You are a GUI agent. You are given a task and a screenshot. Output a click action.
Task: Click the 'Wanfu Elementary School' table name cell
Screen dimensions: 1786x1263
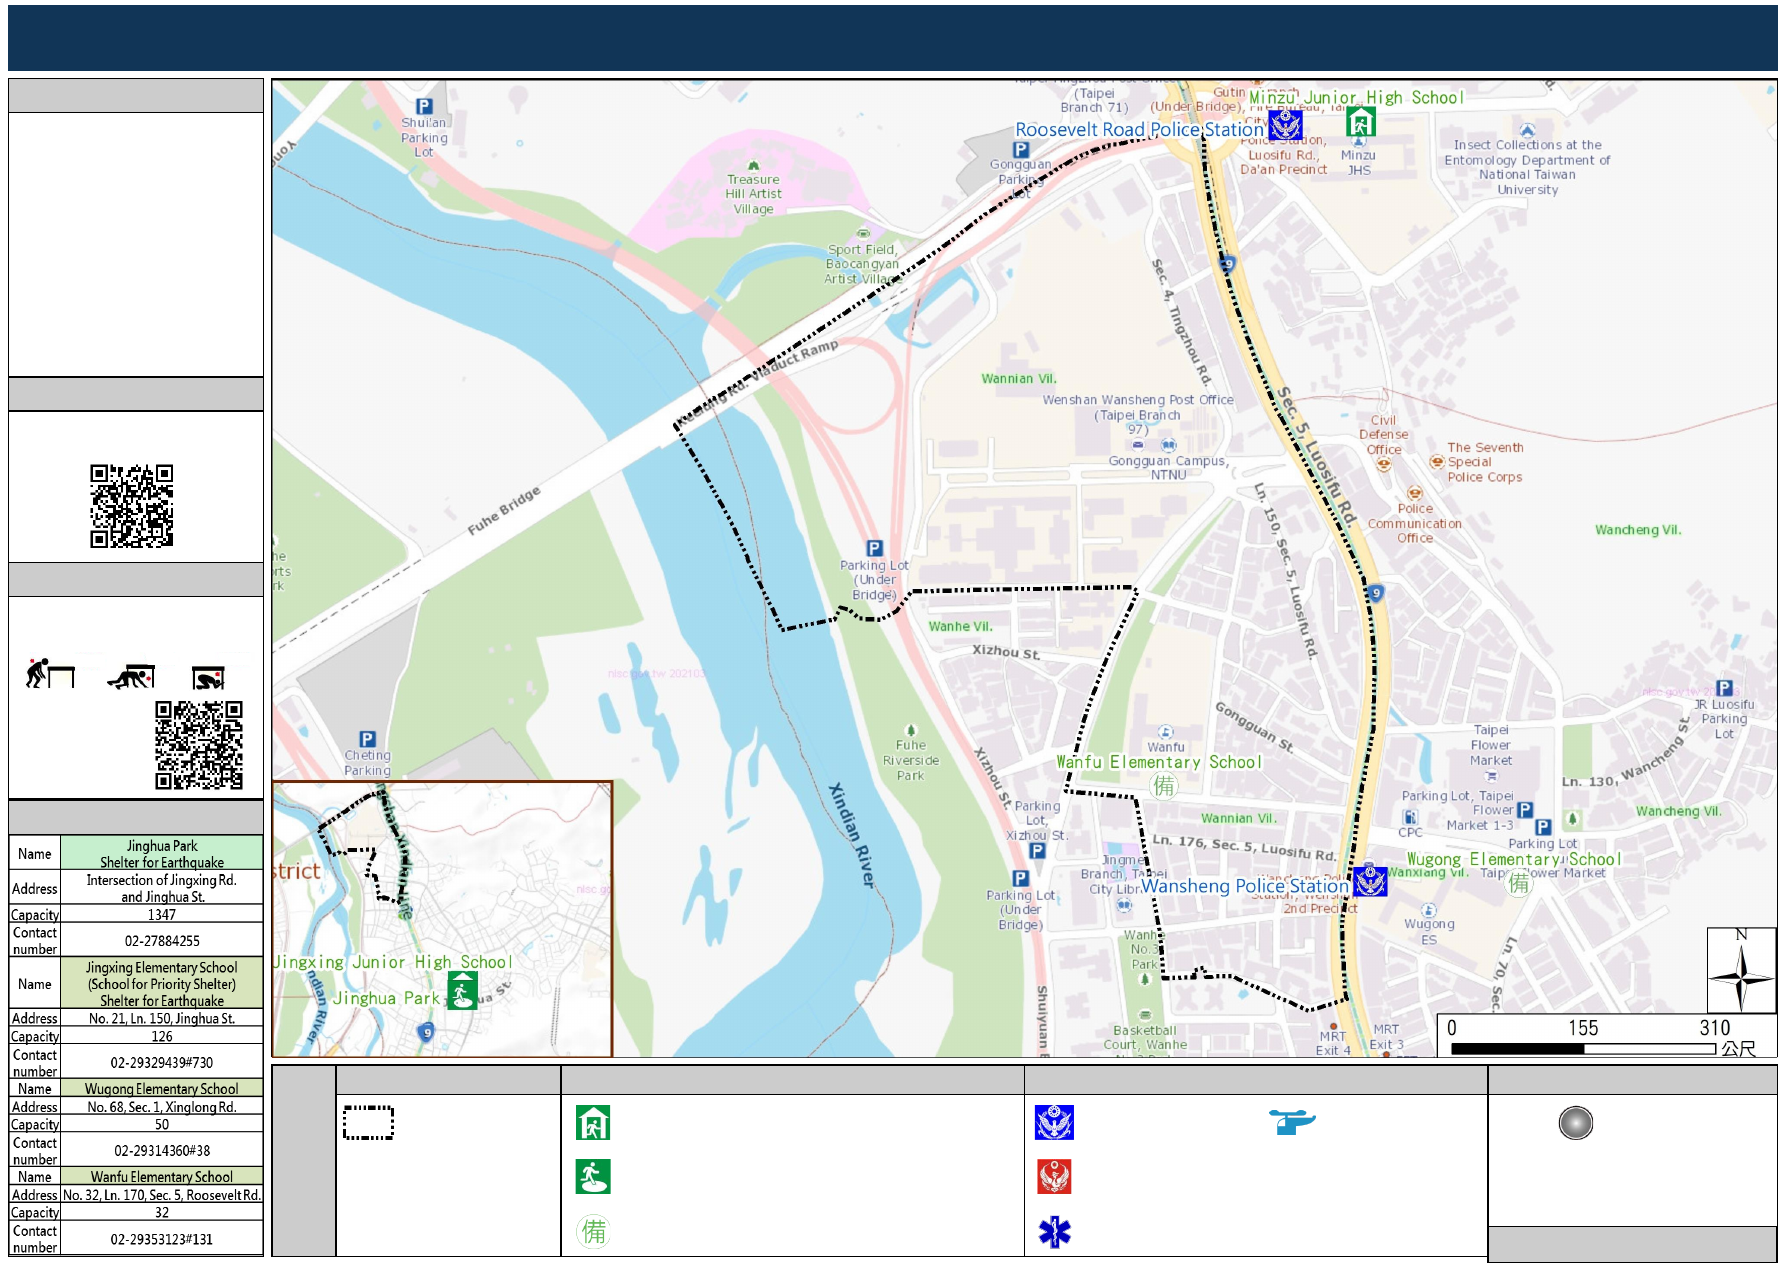click(x=162, y=1176)
